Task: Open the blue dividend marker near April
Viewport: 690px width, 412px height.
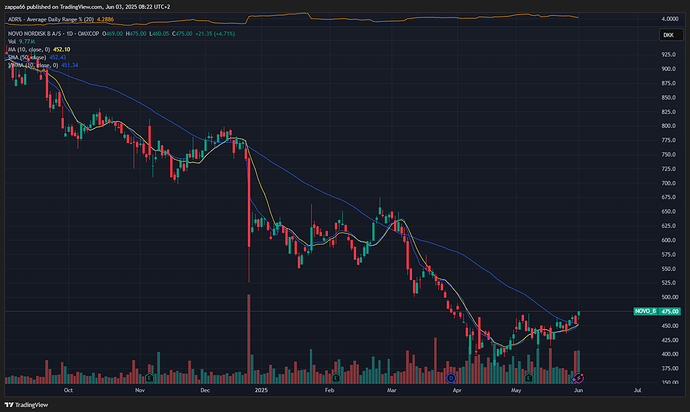Action: click(451, 378)
